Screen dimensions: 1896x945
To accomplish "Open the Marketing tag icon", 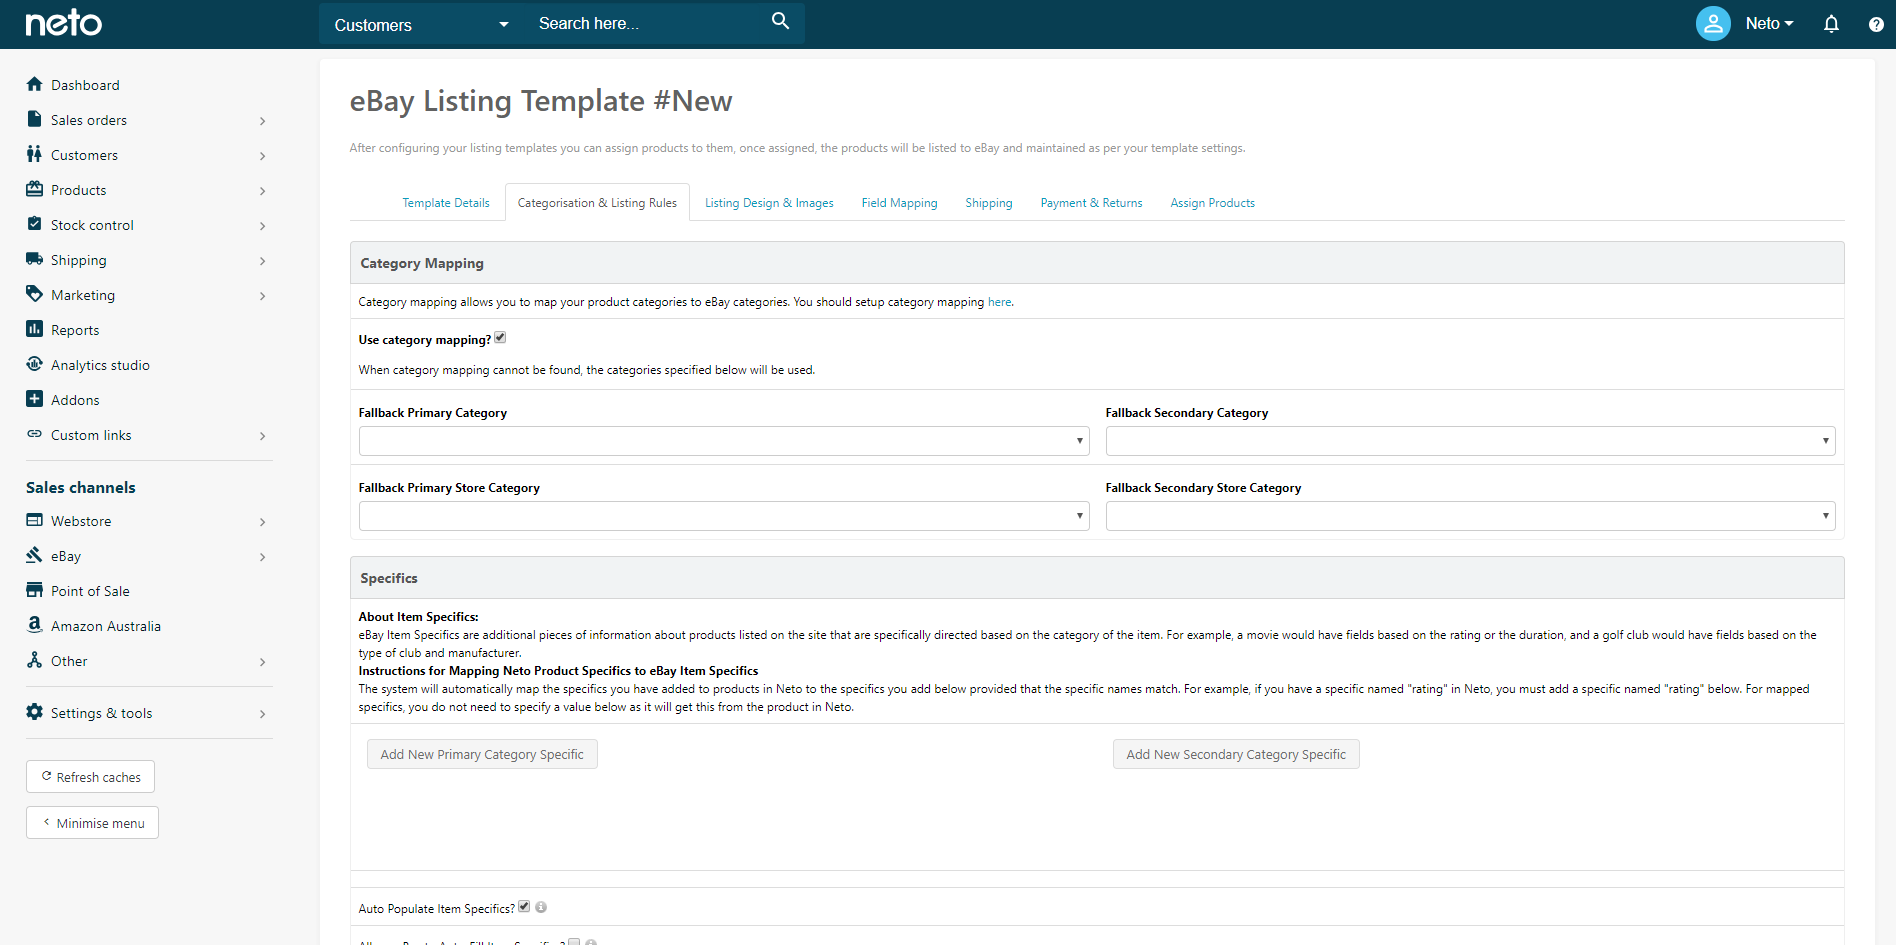I will tap(35, 294).
